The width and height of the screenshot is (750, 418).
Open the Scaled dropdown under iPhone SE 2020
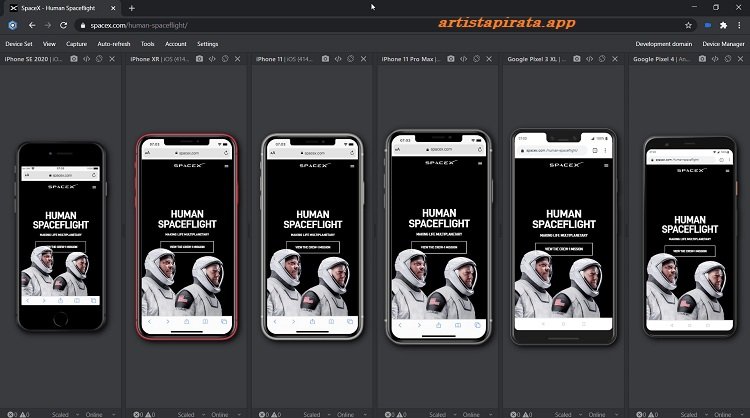[x=62, y=413]
